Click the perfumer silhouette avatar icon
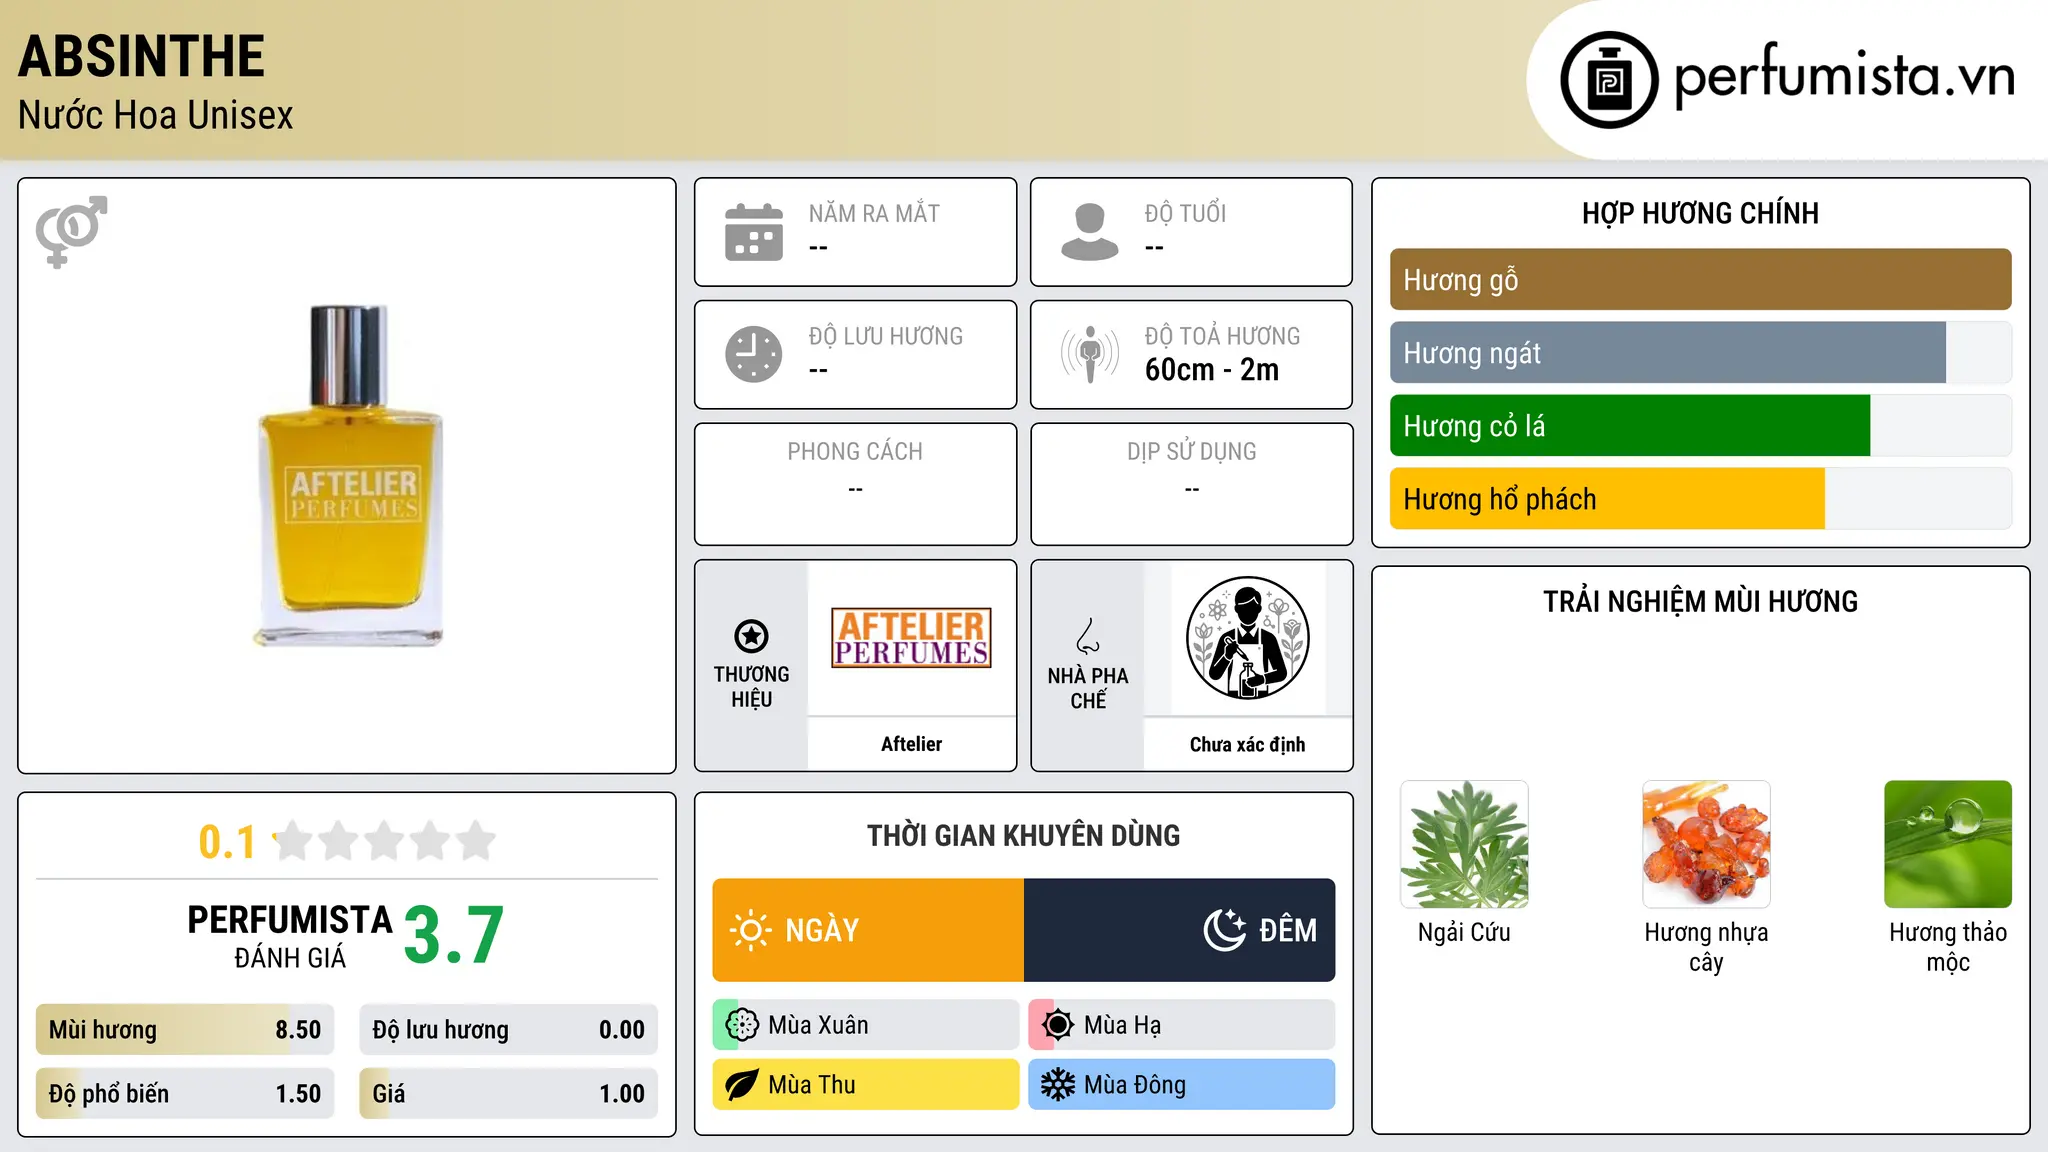 (1247, 638)
